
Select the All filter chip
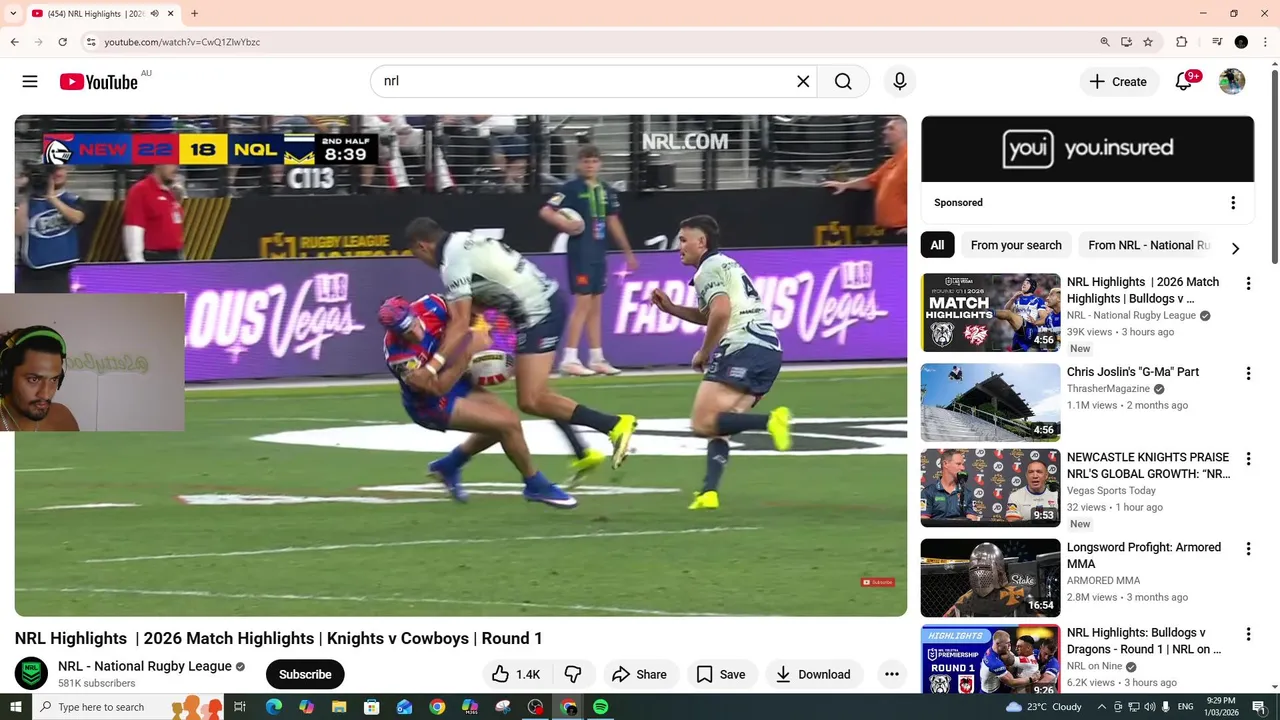click(937, 245)
